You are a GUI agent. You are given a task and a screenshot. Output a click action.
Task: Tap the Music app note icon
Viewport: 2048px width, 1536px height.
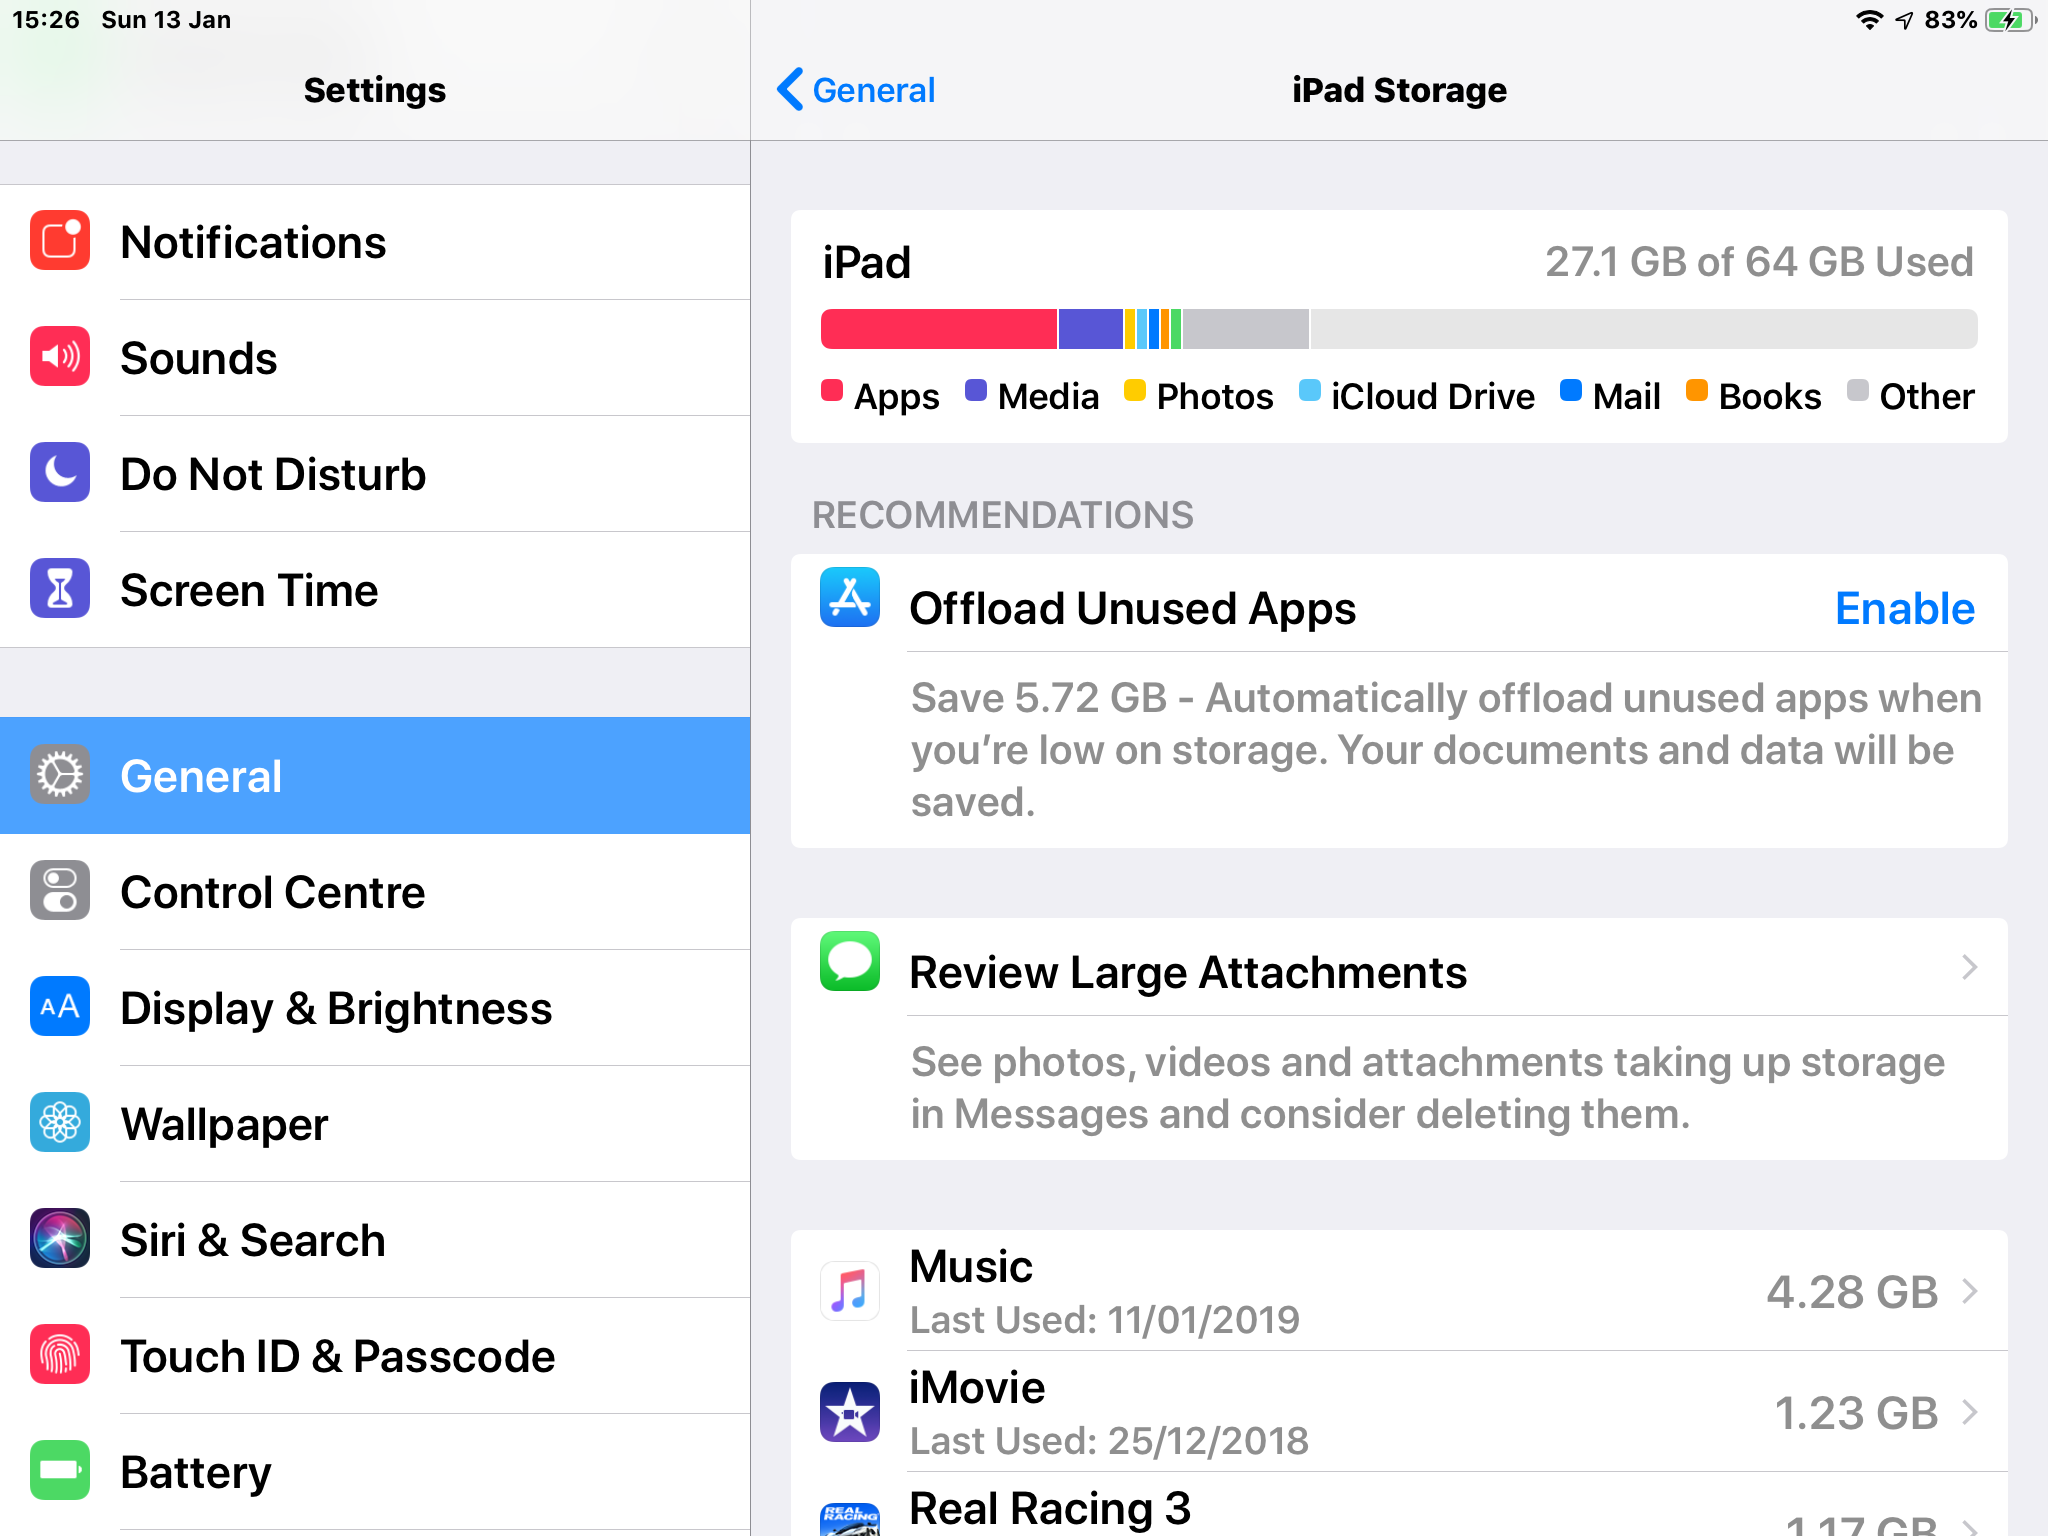pos(849,1291)
